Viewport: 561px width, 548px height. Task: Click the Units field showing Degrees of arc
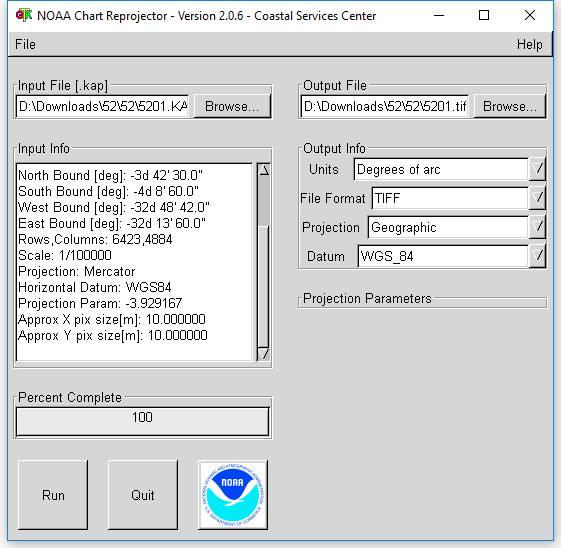pyautogui.click(x=441, y=169)
